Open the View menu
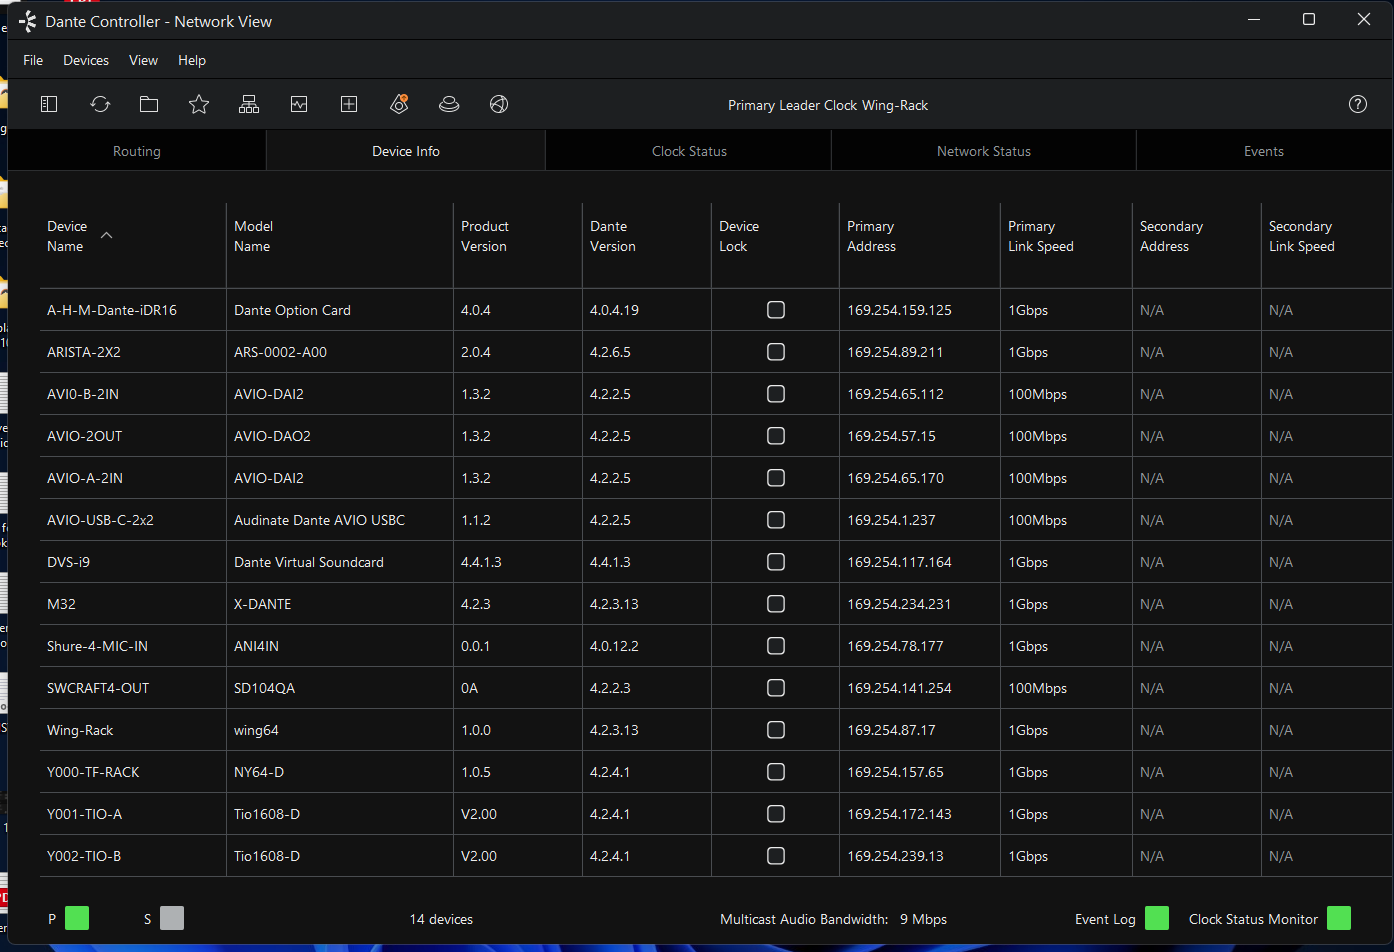Screen dimensions: 1394x952 143,60
